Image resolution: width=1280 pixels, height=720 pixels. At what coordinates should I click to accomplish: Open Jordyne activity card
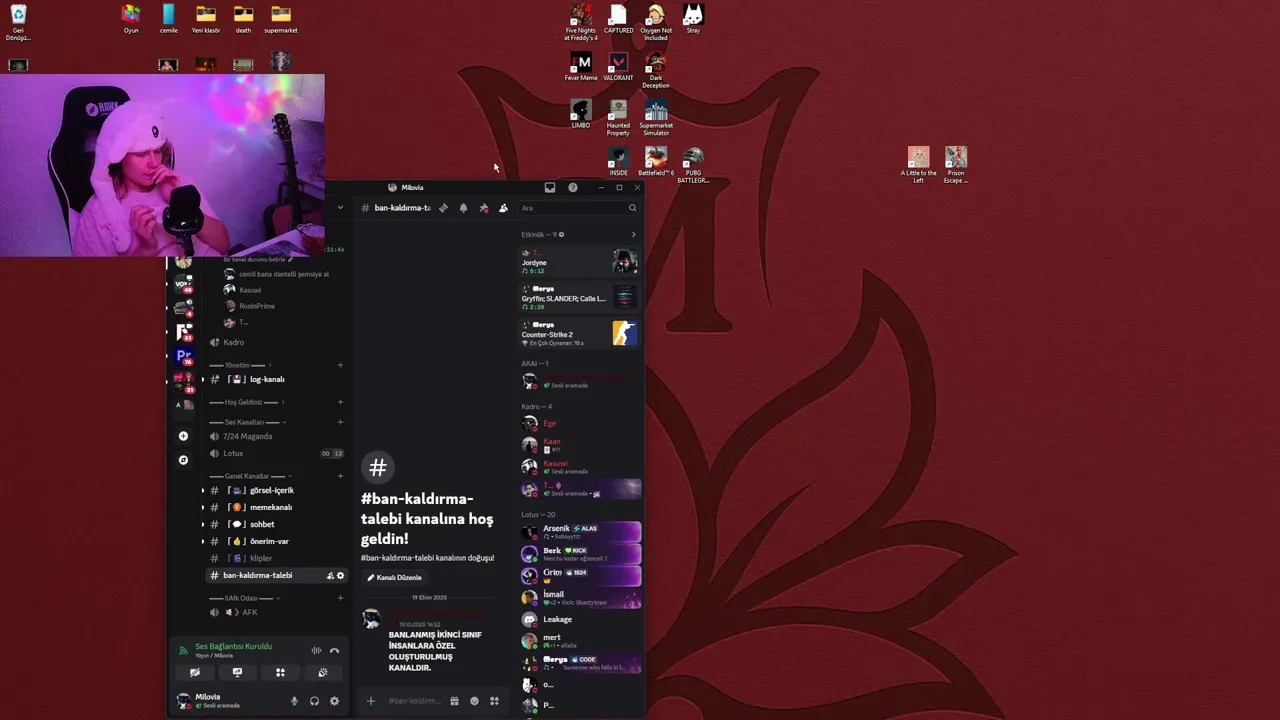coord(579,262)
